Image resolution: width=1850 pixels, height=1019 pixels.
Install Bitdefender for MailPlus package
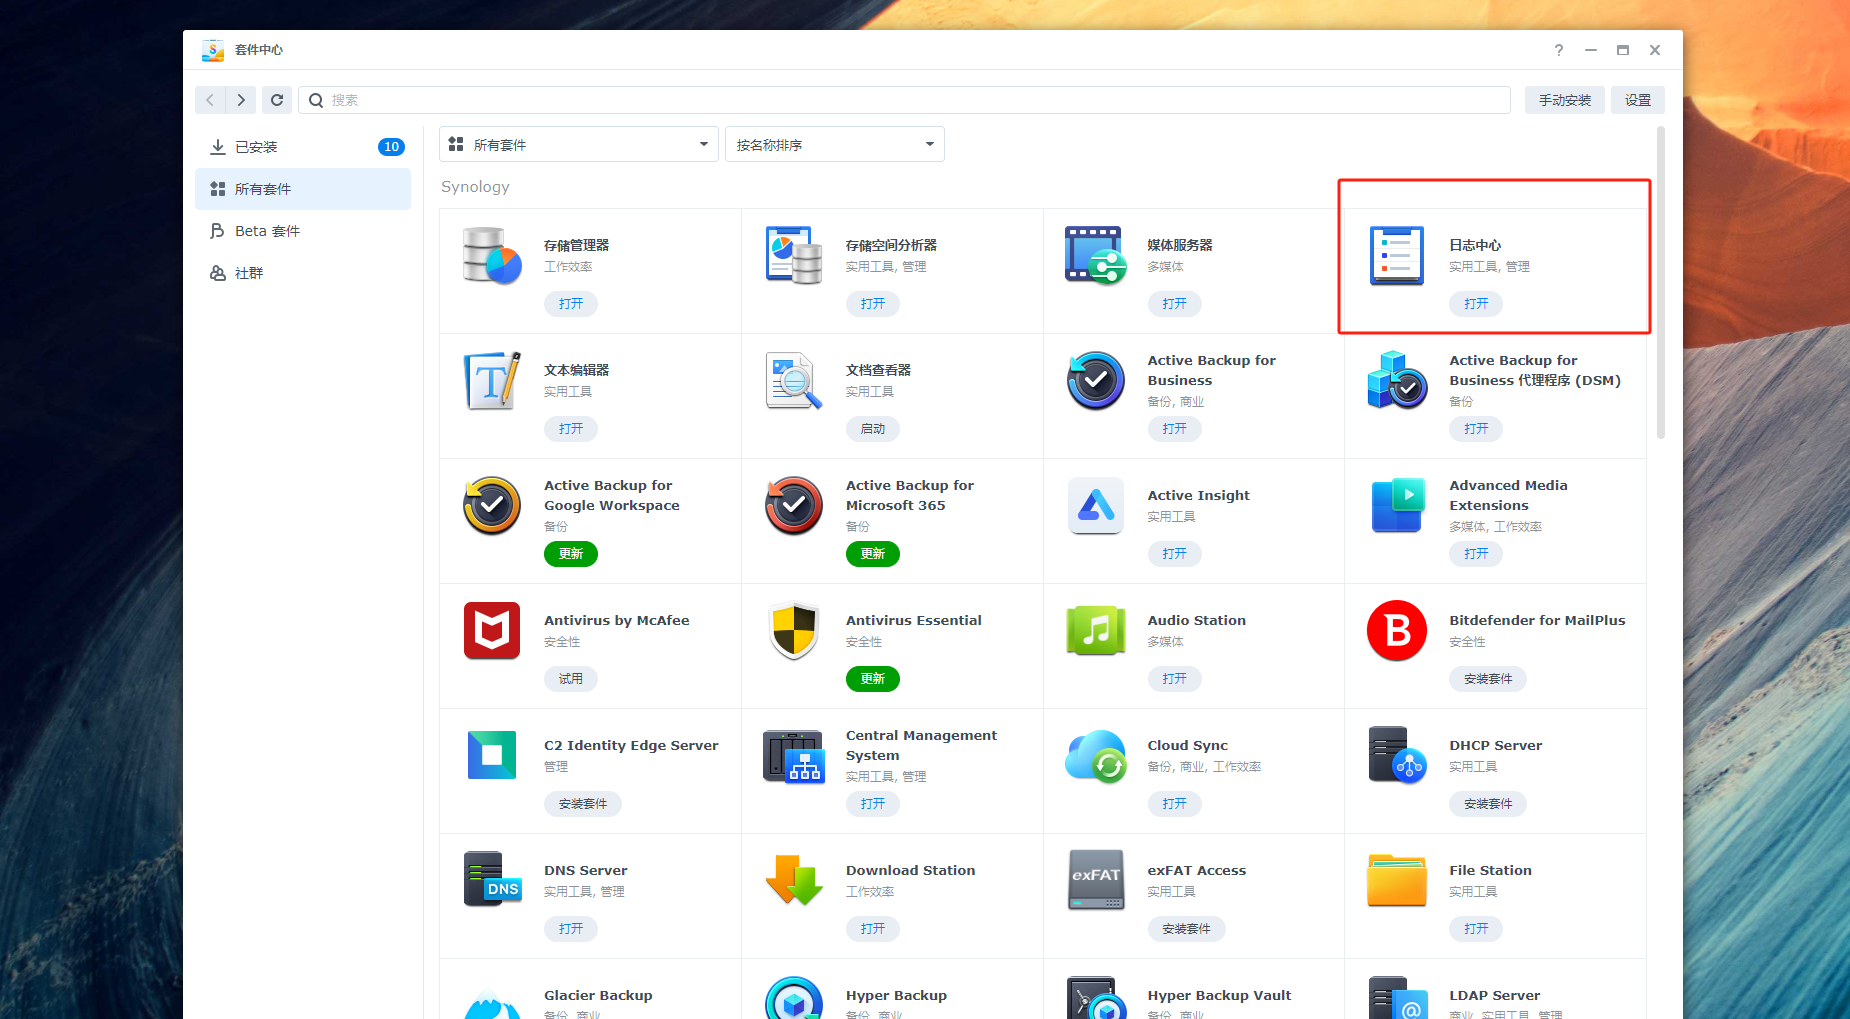click(1488, 679)
